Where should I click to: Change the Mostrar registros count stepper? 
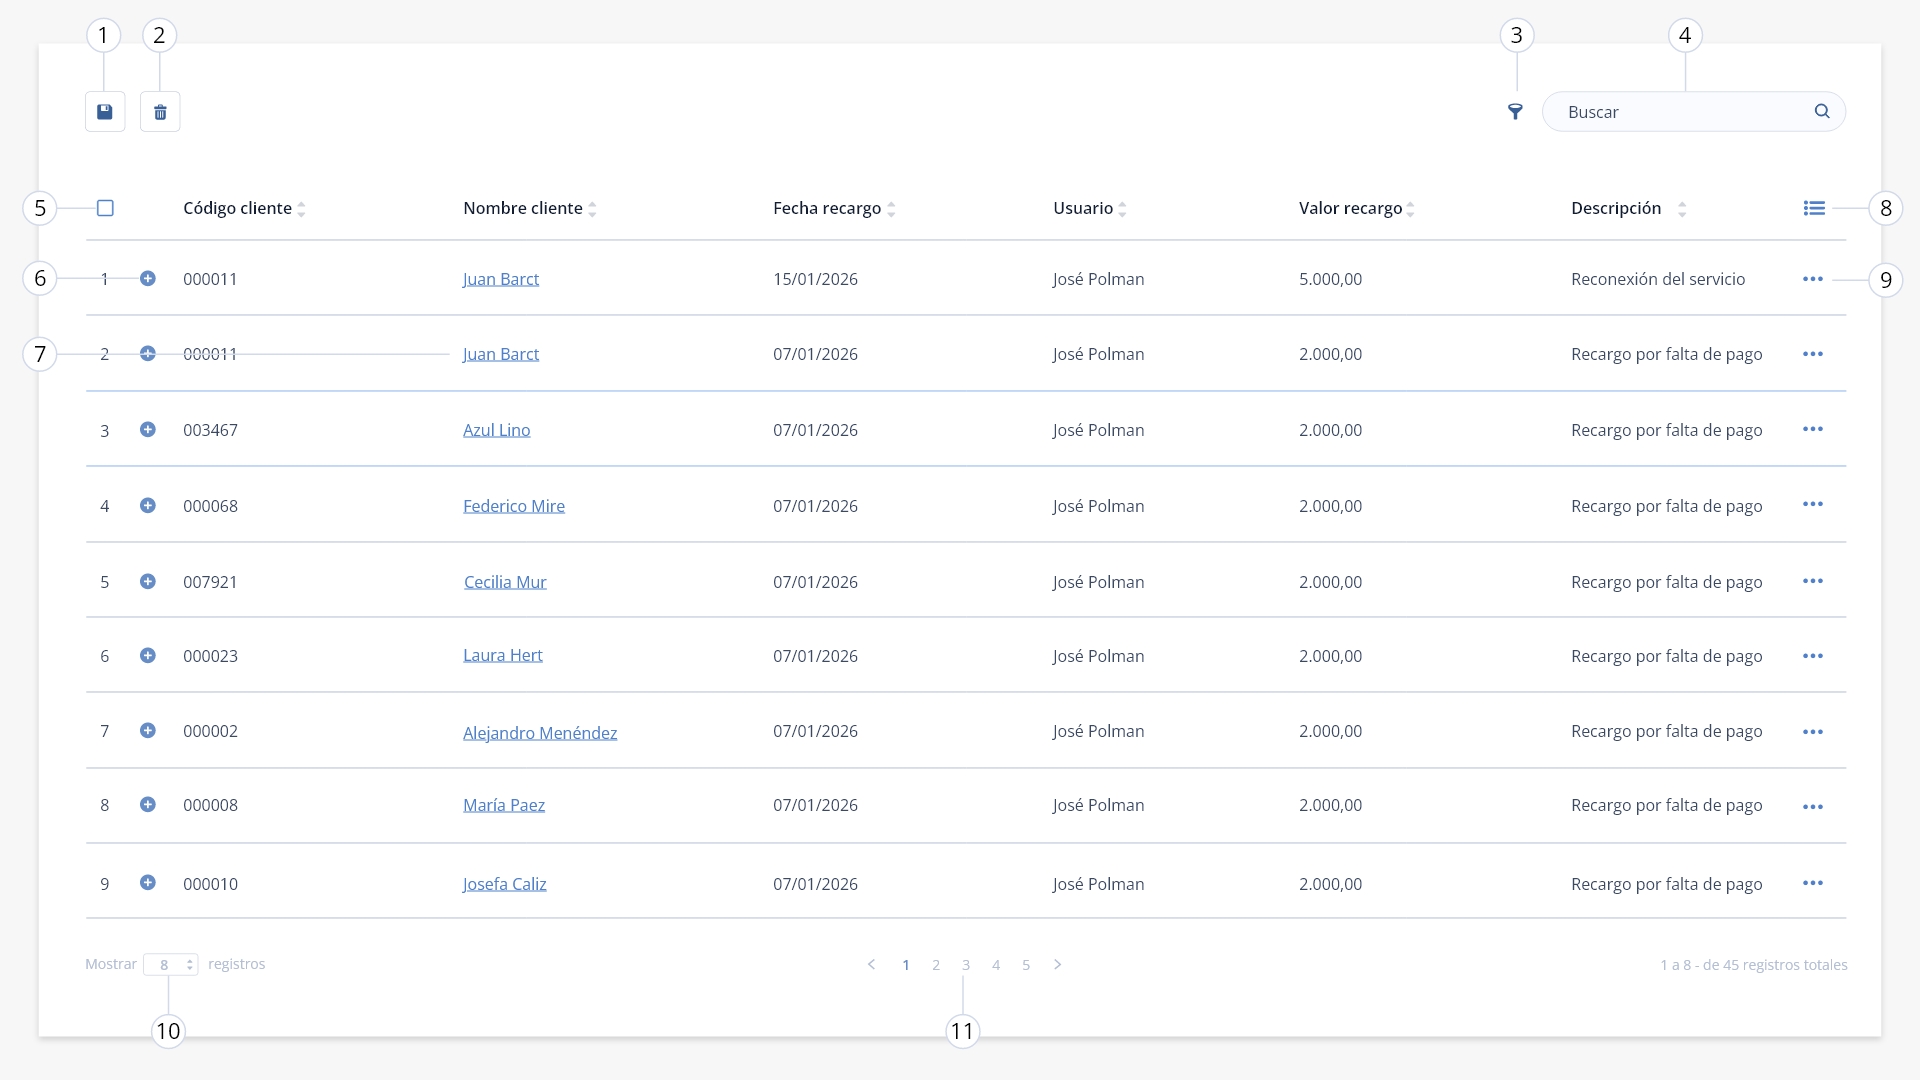[171, 965]
